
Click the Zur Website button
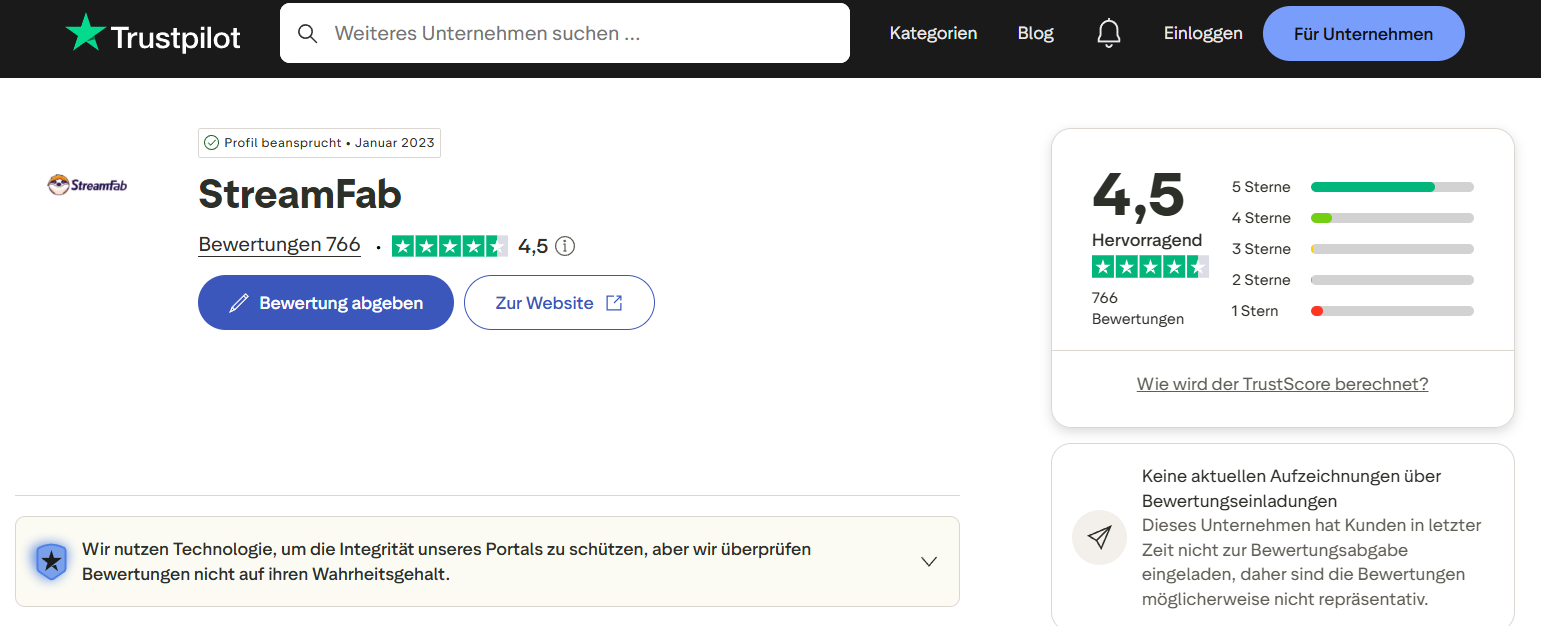click(559, 302)
